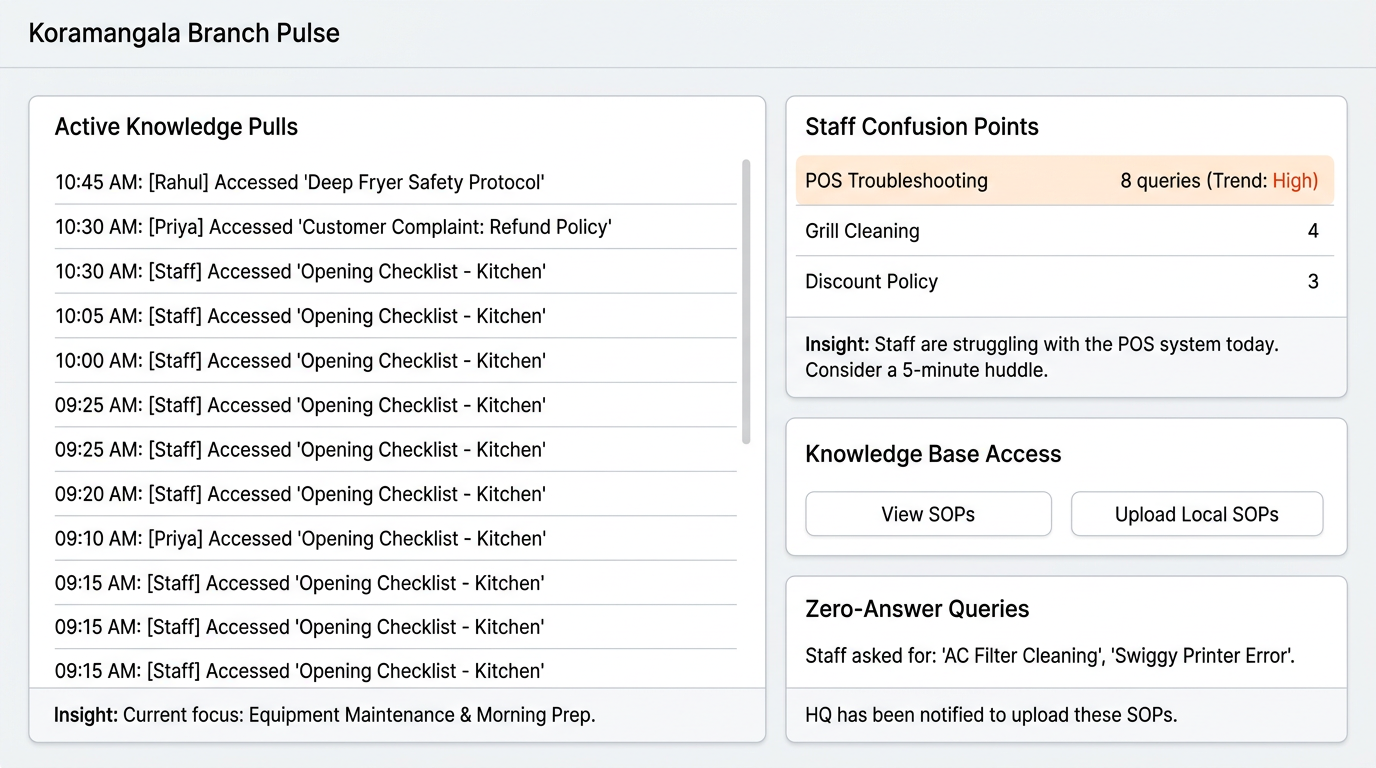1376x768 pixels.
Task: Click the View SOPs button
Action: click(x=927, y=513)
